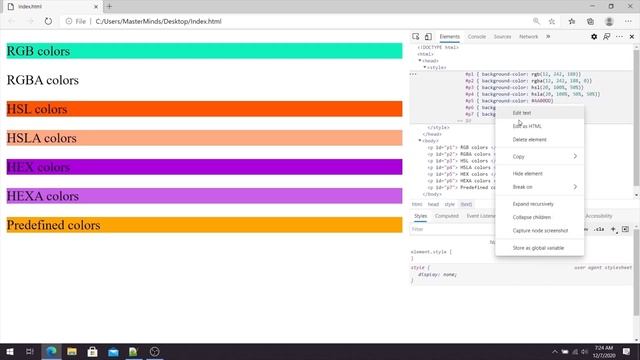The width and height of the screenshot is (640, 360).
Task: View site information File icon
Action: coord(76,21)
